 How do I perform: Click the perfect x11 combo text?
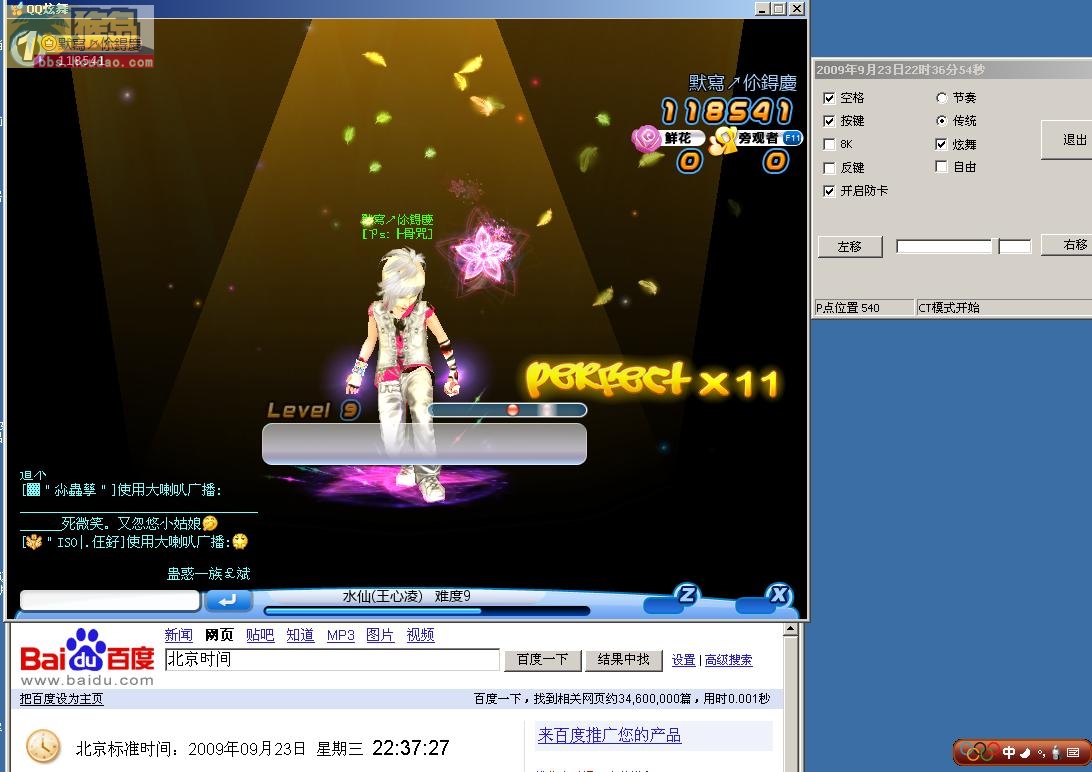tap(653, 380)
